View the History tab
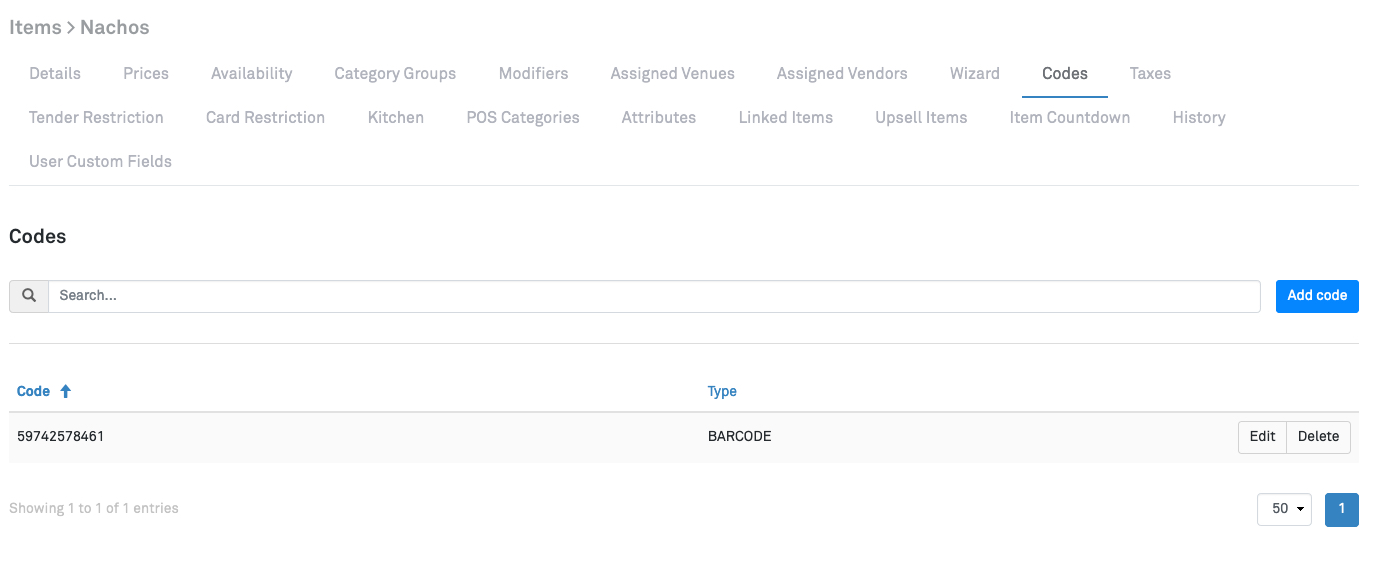This screenshot has width=1376, height=570. [1199, 118]
